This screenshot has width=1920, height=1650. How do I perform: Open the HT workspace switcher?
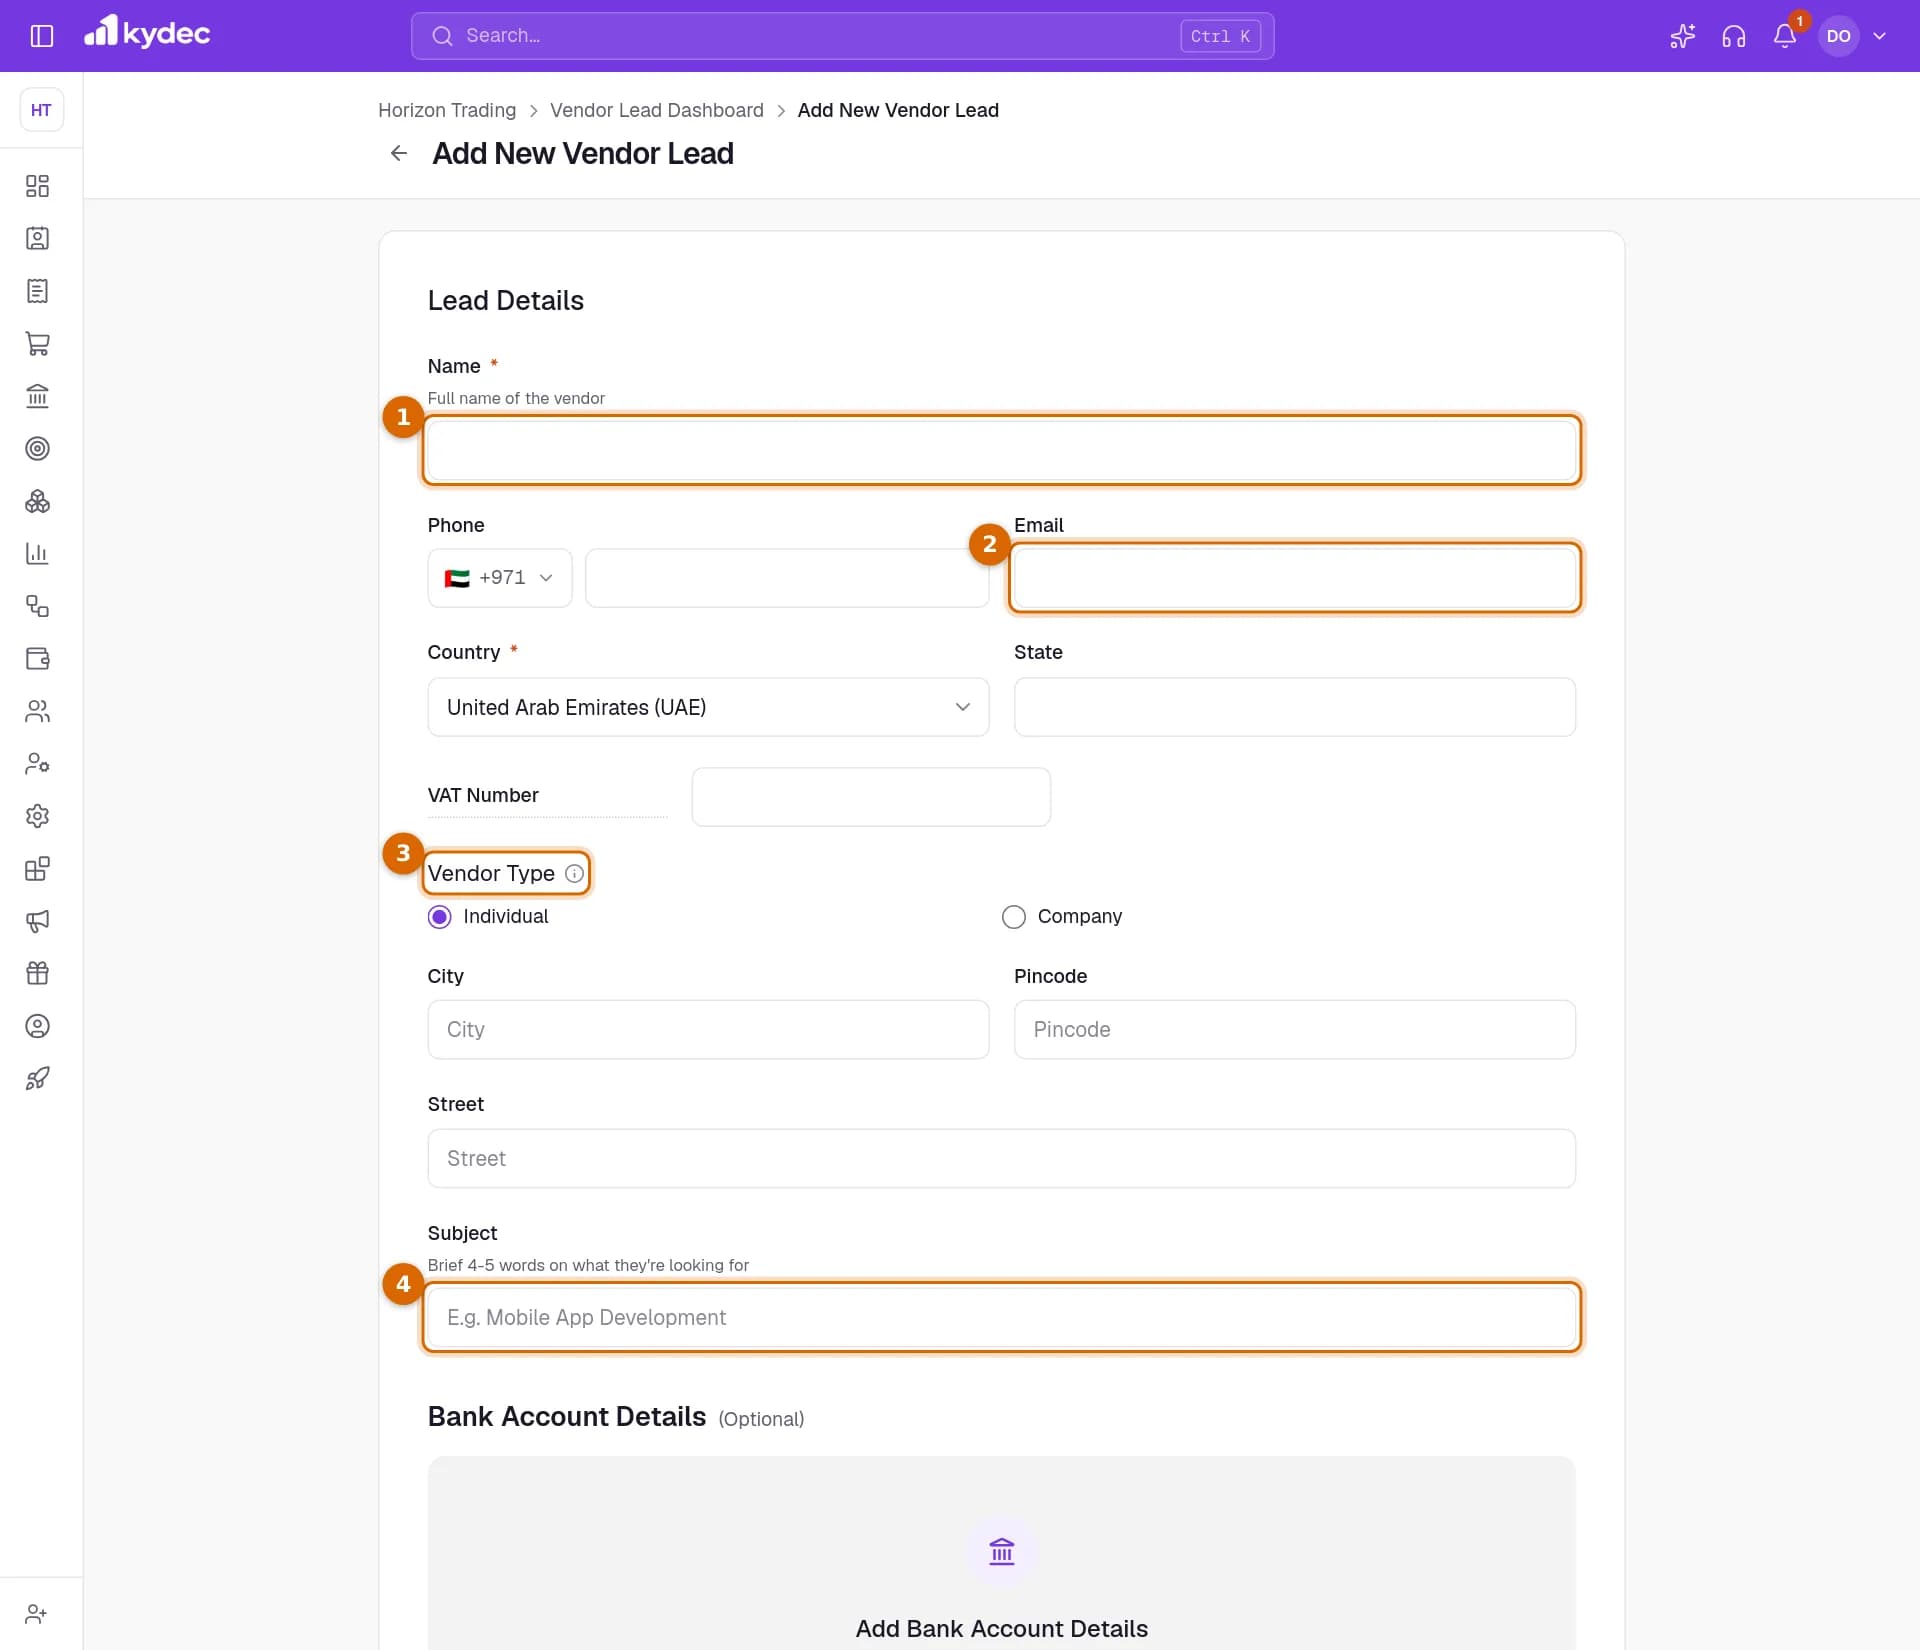click(x=41, y=110)
